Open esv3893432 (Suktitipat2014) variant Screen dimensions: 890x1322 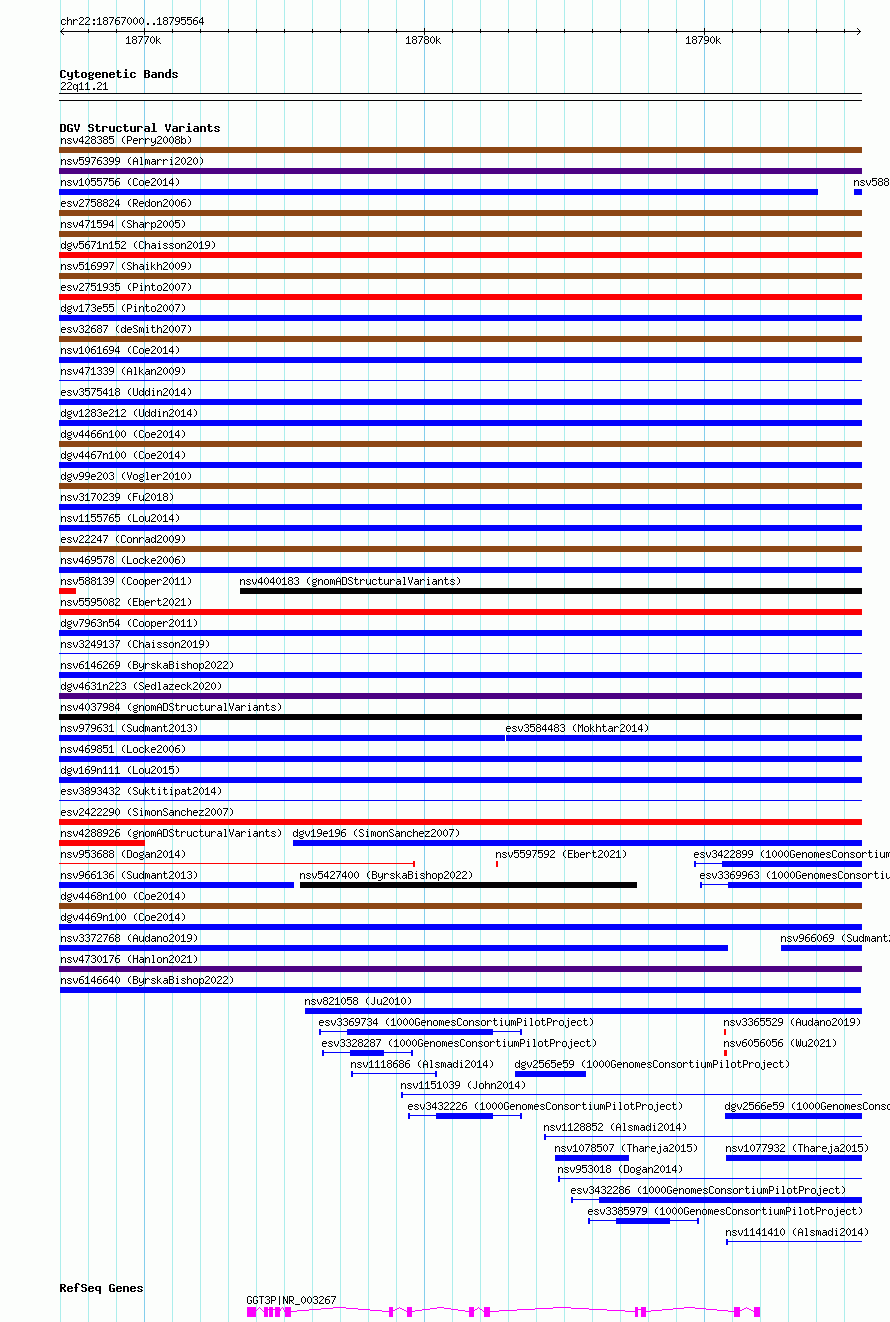click(x=141, y=791)
